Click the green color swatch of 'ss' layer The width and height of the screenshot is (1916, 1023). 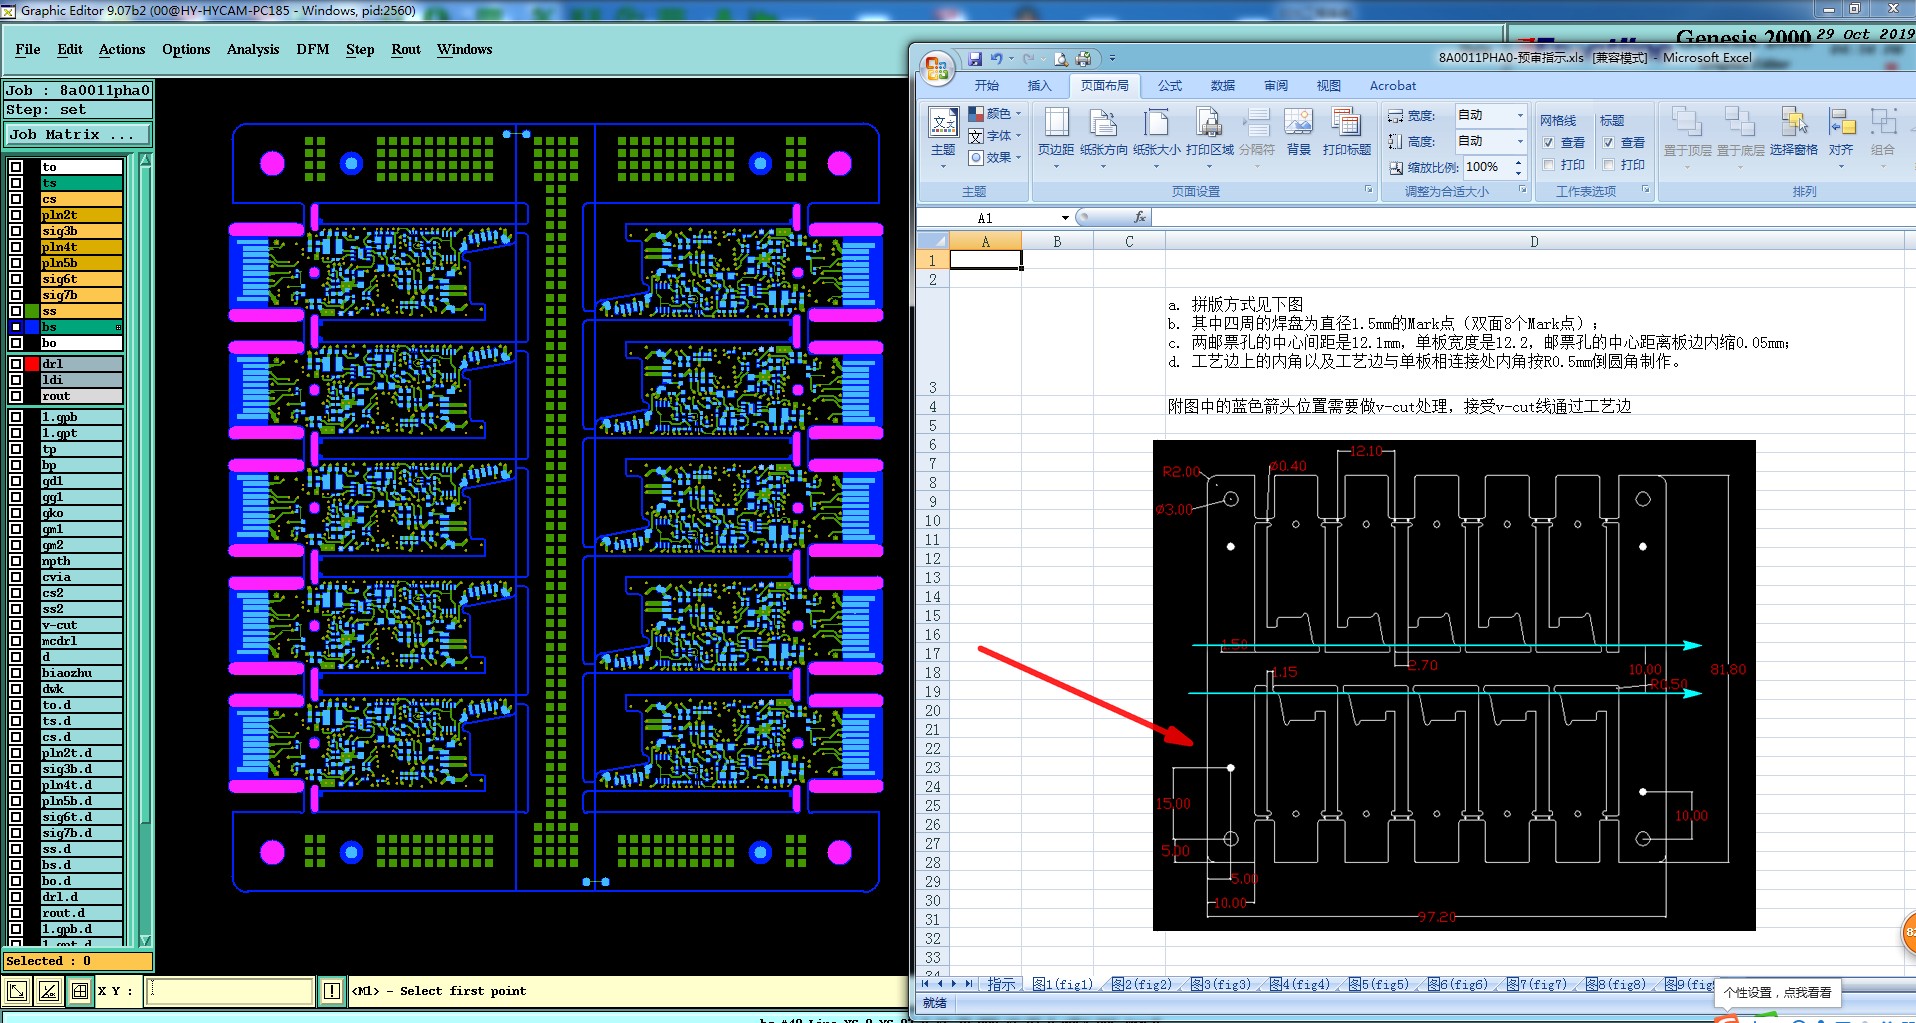click(x=32, y=311)
